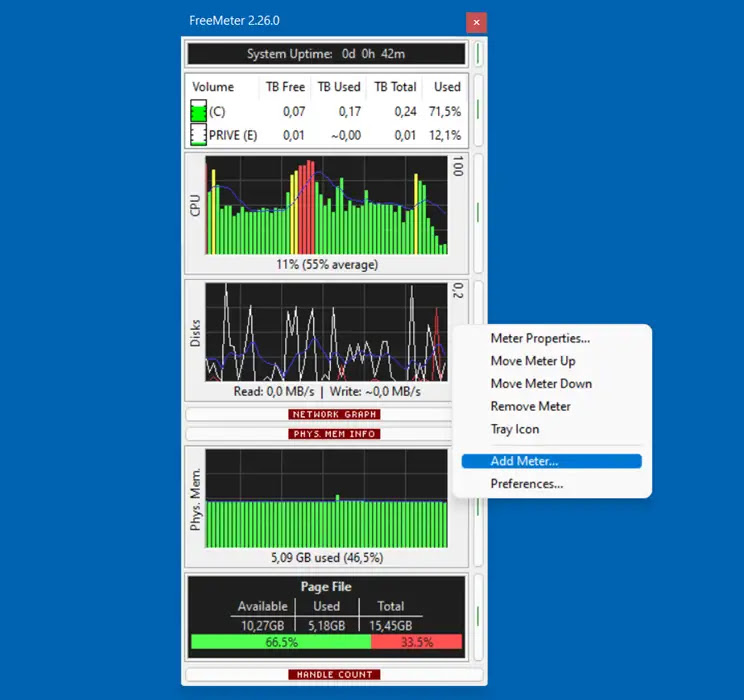The width and height of the screenshot is (744, 700).
Task: Select Tray Icon menu entry
Action: (x=515, y=429)
